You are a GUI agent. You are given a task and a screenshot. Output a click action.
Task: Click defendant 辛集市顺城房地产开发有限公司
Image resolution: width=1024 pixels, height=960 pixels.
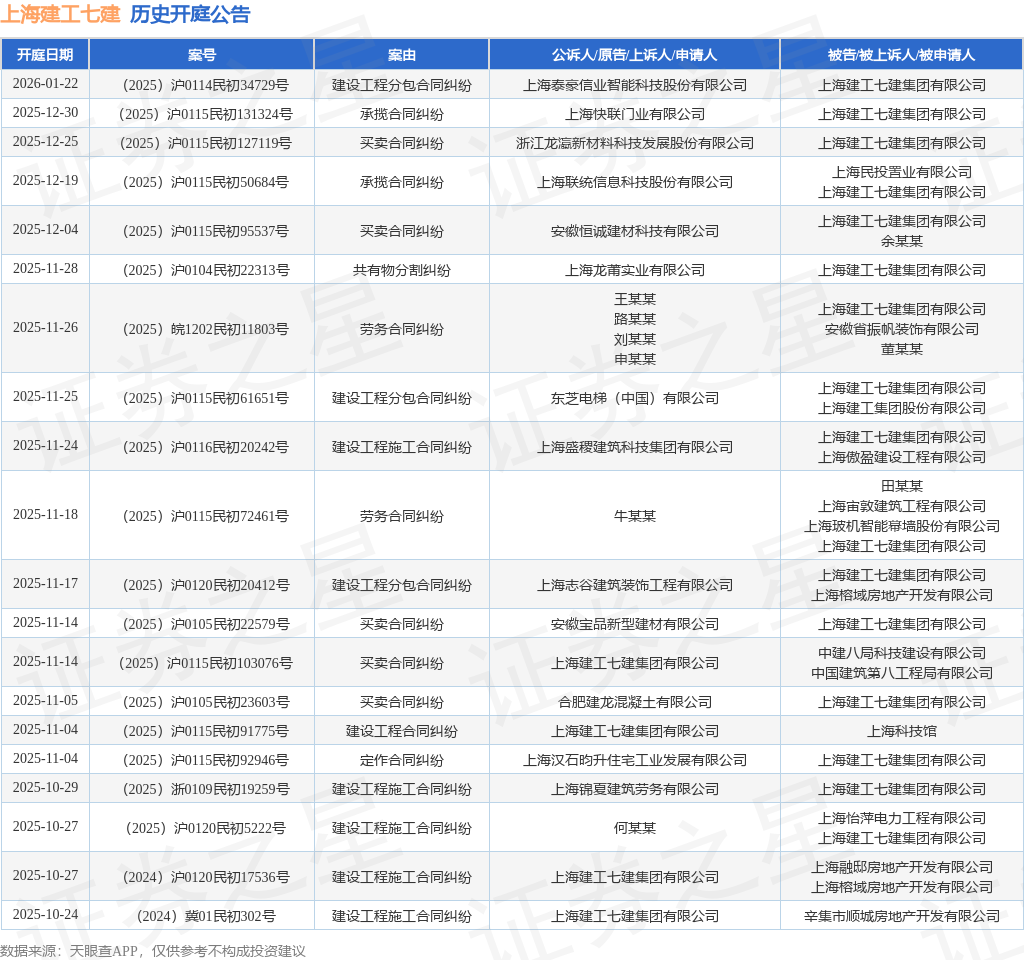(x=902, y=916)
